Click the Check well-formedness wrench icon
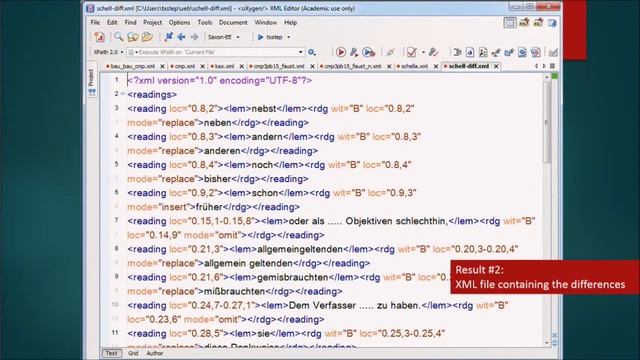This screenshot has width=640, height=360. click(433, 52)
